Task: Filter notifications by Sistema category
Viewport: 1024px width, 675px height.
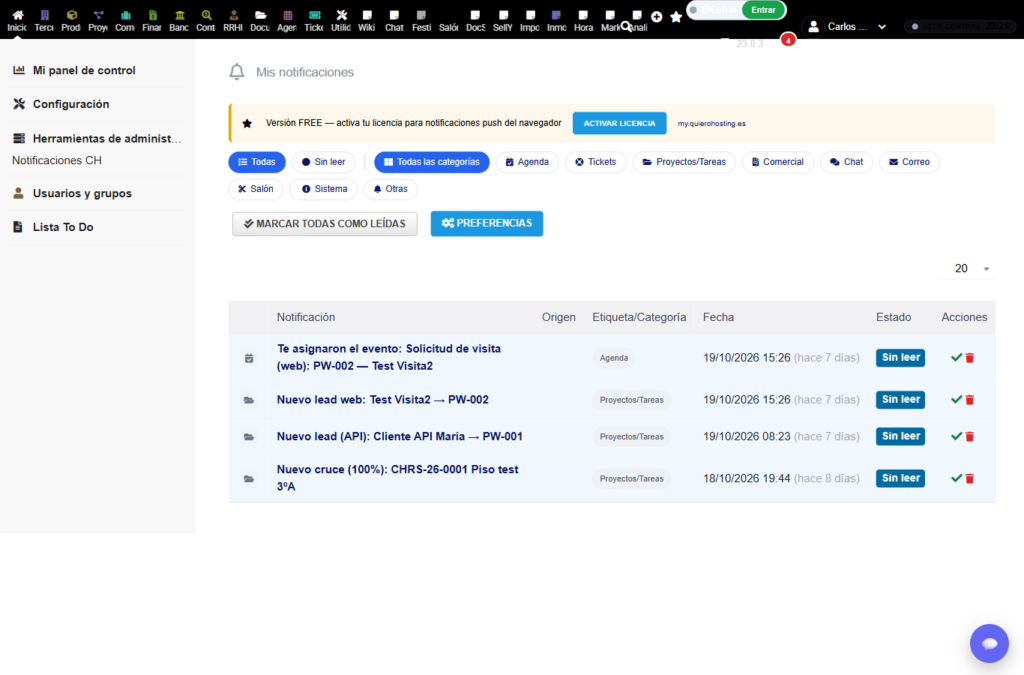Action: 324,189
